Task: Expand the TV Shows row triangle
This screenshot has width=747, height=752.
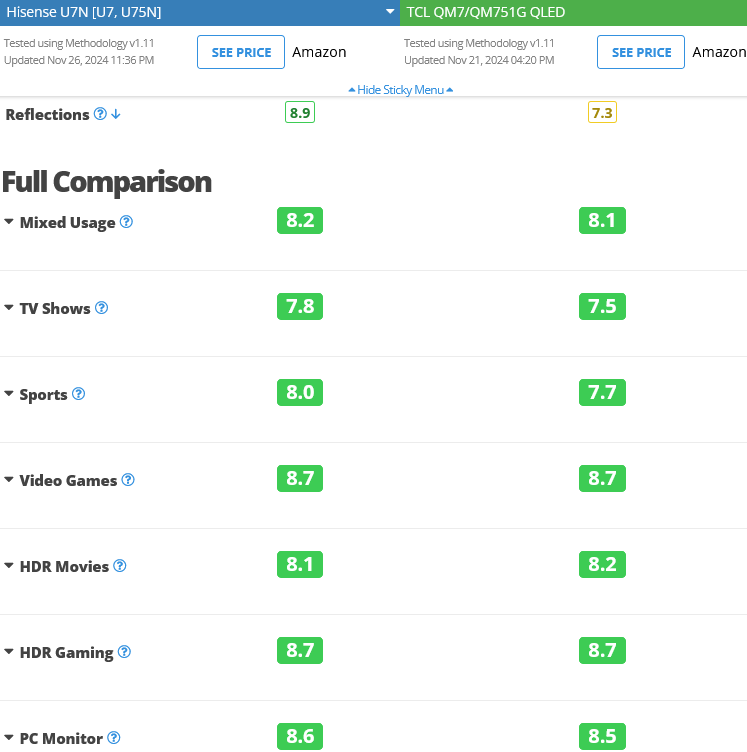Action: pos(9,307)
